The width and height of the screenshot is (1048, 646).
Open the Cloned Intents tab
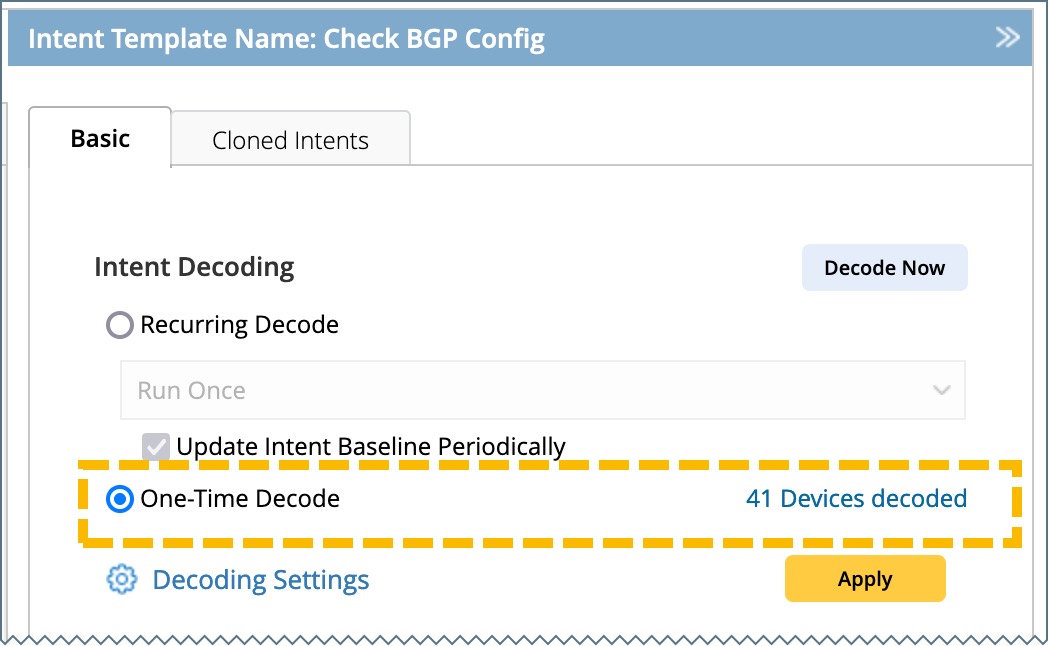[290, 141]
